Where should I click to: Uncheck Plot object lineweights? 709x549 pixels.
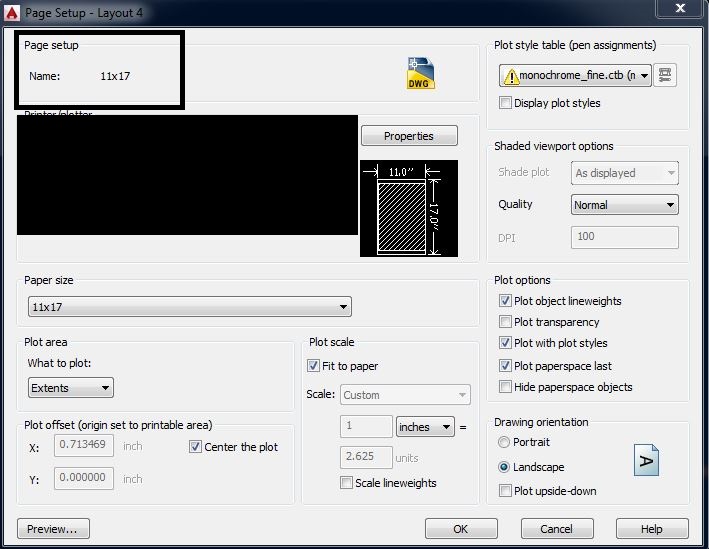point(505,301)
